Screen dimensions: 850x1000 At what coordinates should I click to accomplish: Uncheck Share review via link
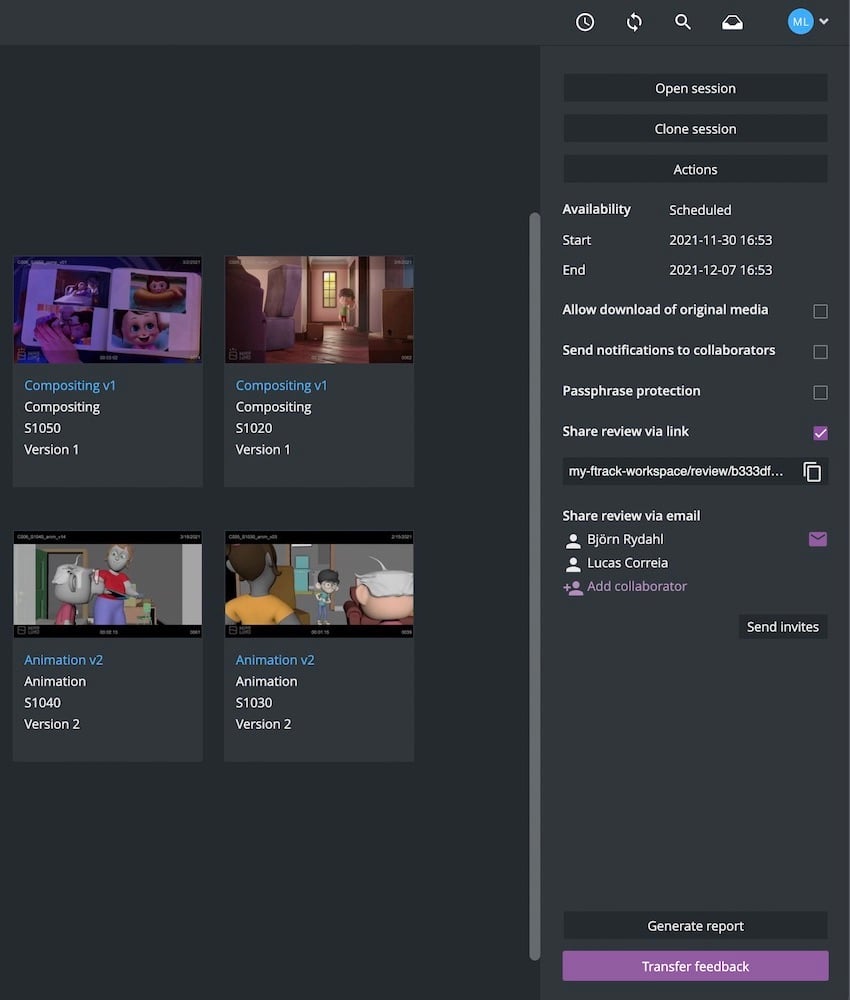(x=820, y=433)
